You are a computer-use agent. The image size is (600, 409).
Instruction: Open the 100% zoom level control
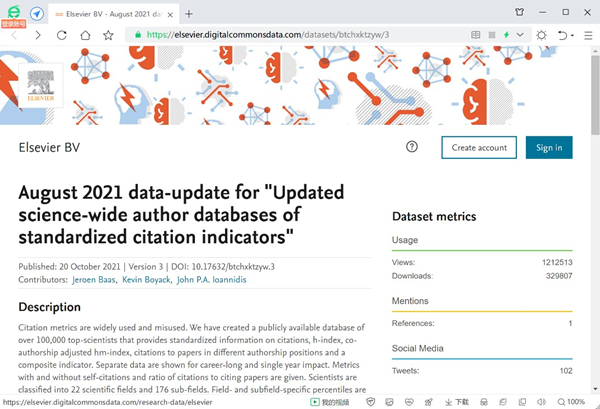[571, 402]
